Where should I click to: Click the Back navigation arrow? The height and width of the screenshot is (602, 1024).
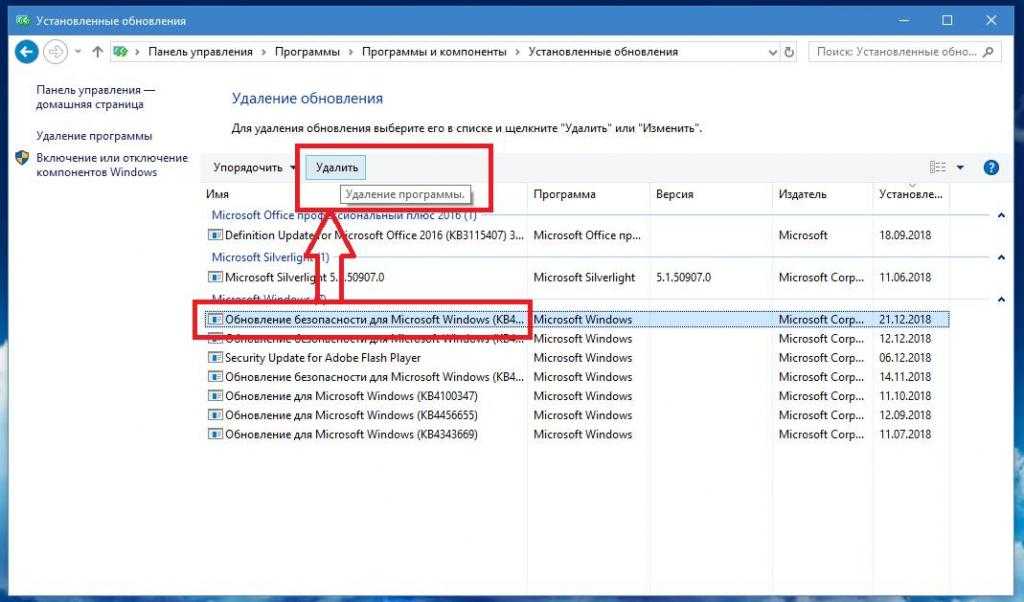[27, 51]
